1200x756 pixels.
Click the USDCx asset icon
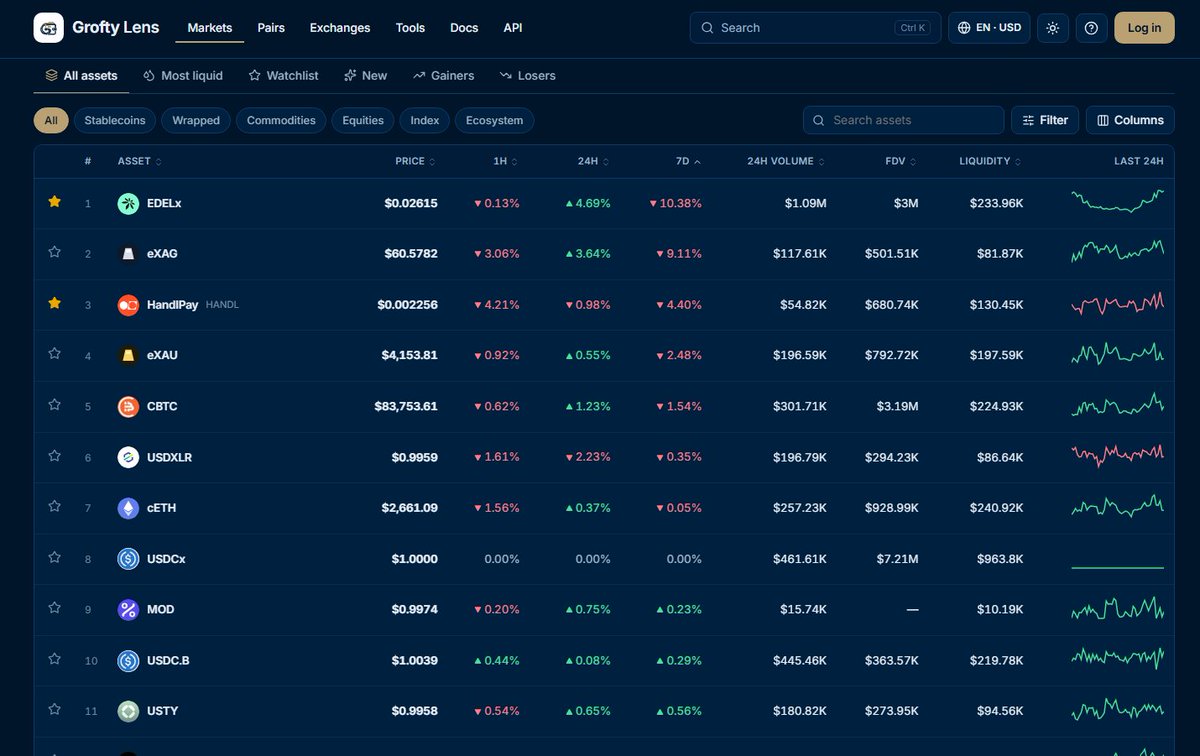[x=128, y=559]
